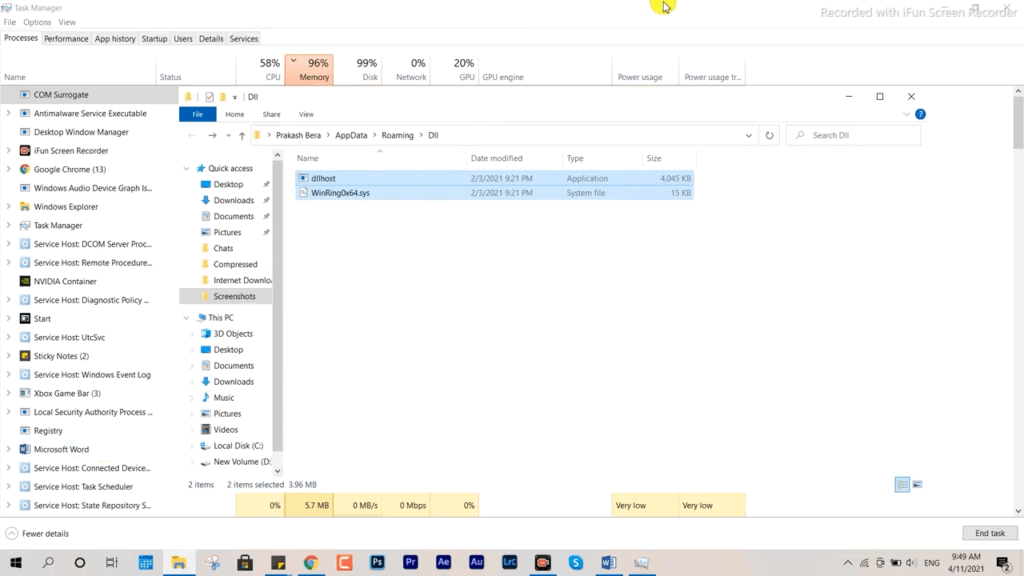
Task: Open Adobe Audition taskbar icon
Action: [x=477, y=562]
